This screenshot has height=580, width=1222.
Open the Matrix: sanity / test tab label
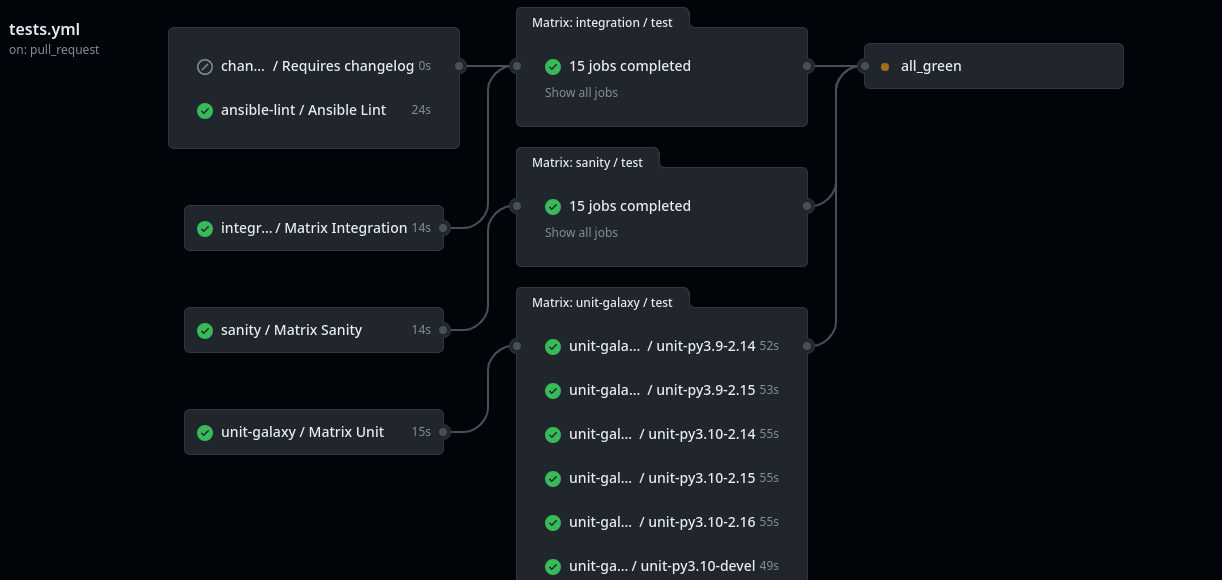pos(587,162)
